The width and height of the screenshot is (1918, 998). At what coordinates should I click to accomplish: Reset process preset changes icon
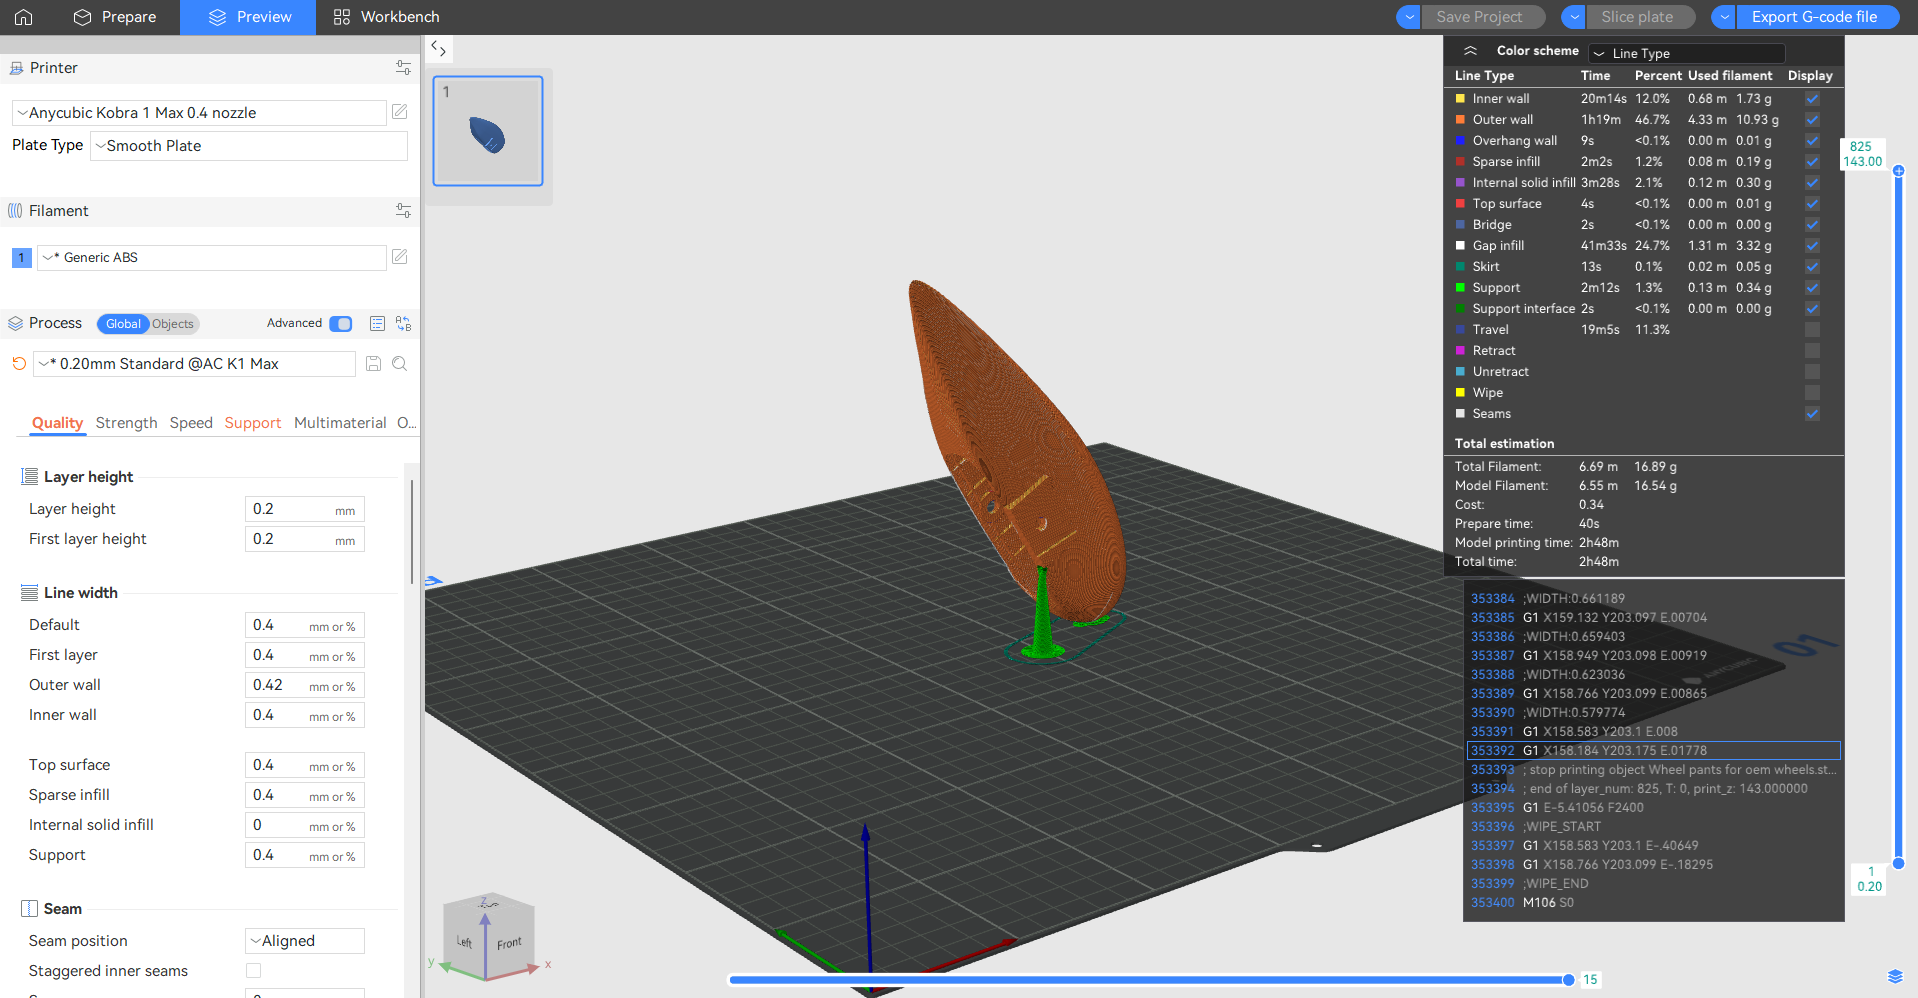point(19,364)
